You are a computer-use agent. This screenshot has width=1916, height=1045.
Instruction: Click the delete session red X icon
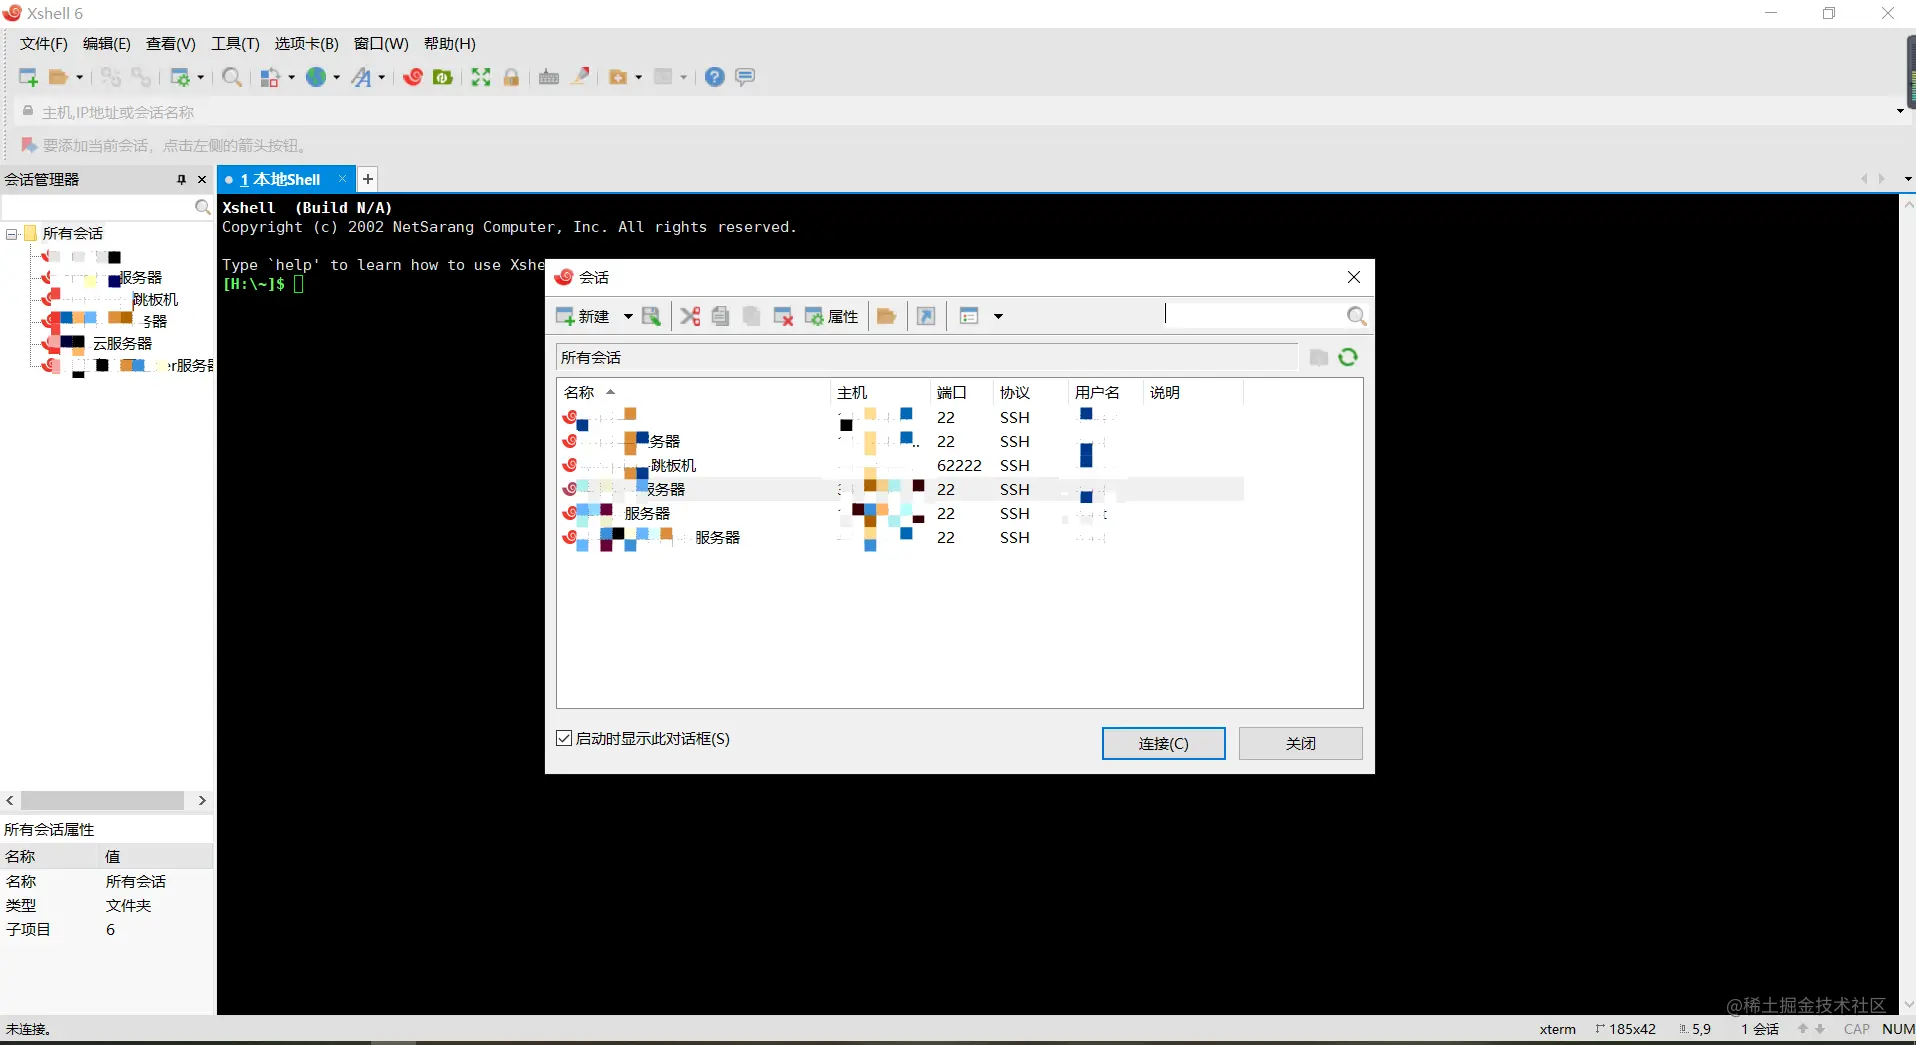click(x=783, y=316)
